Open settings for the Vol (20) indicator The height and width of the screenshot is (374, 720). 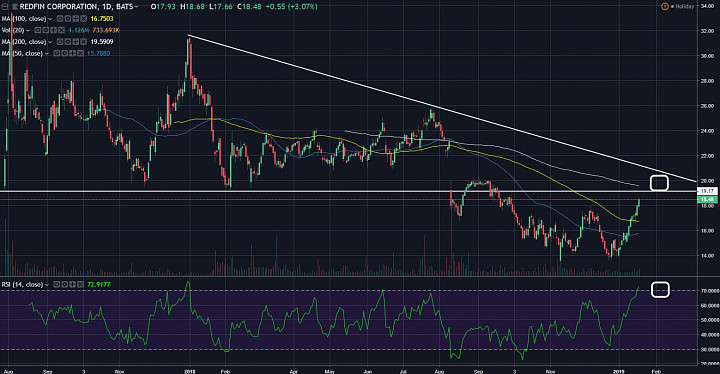pos(45,30)
